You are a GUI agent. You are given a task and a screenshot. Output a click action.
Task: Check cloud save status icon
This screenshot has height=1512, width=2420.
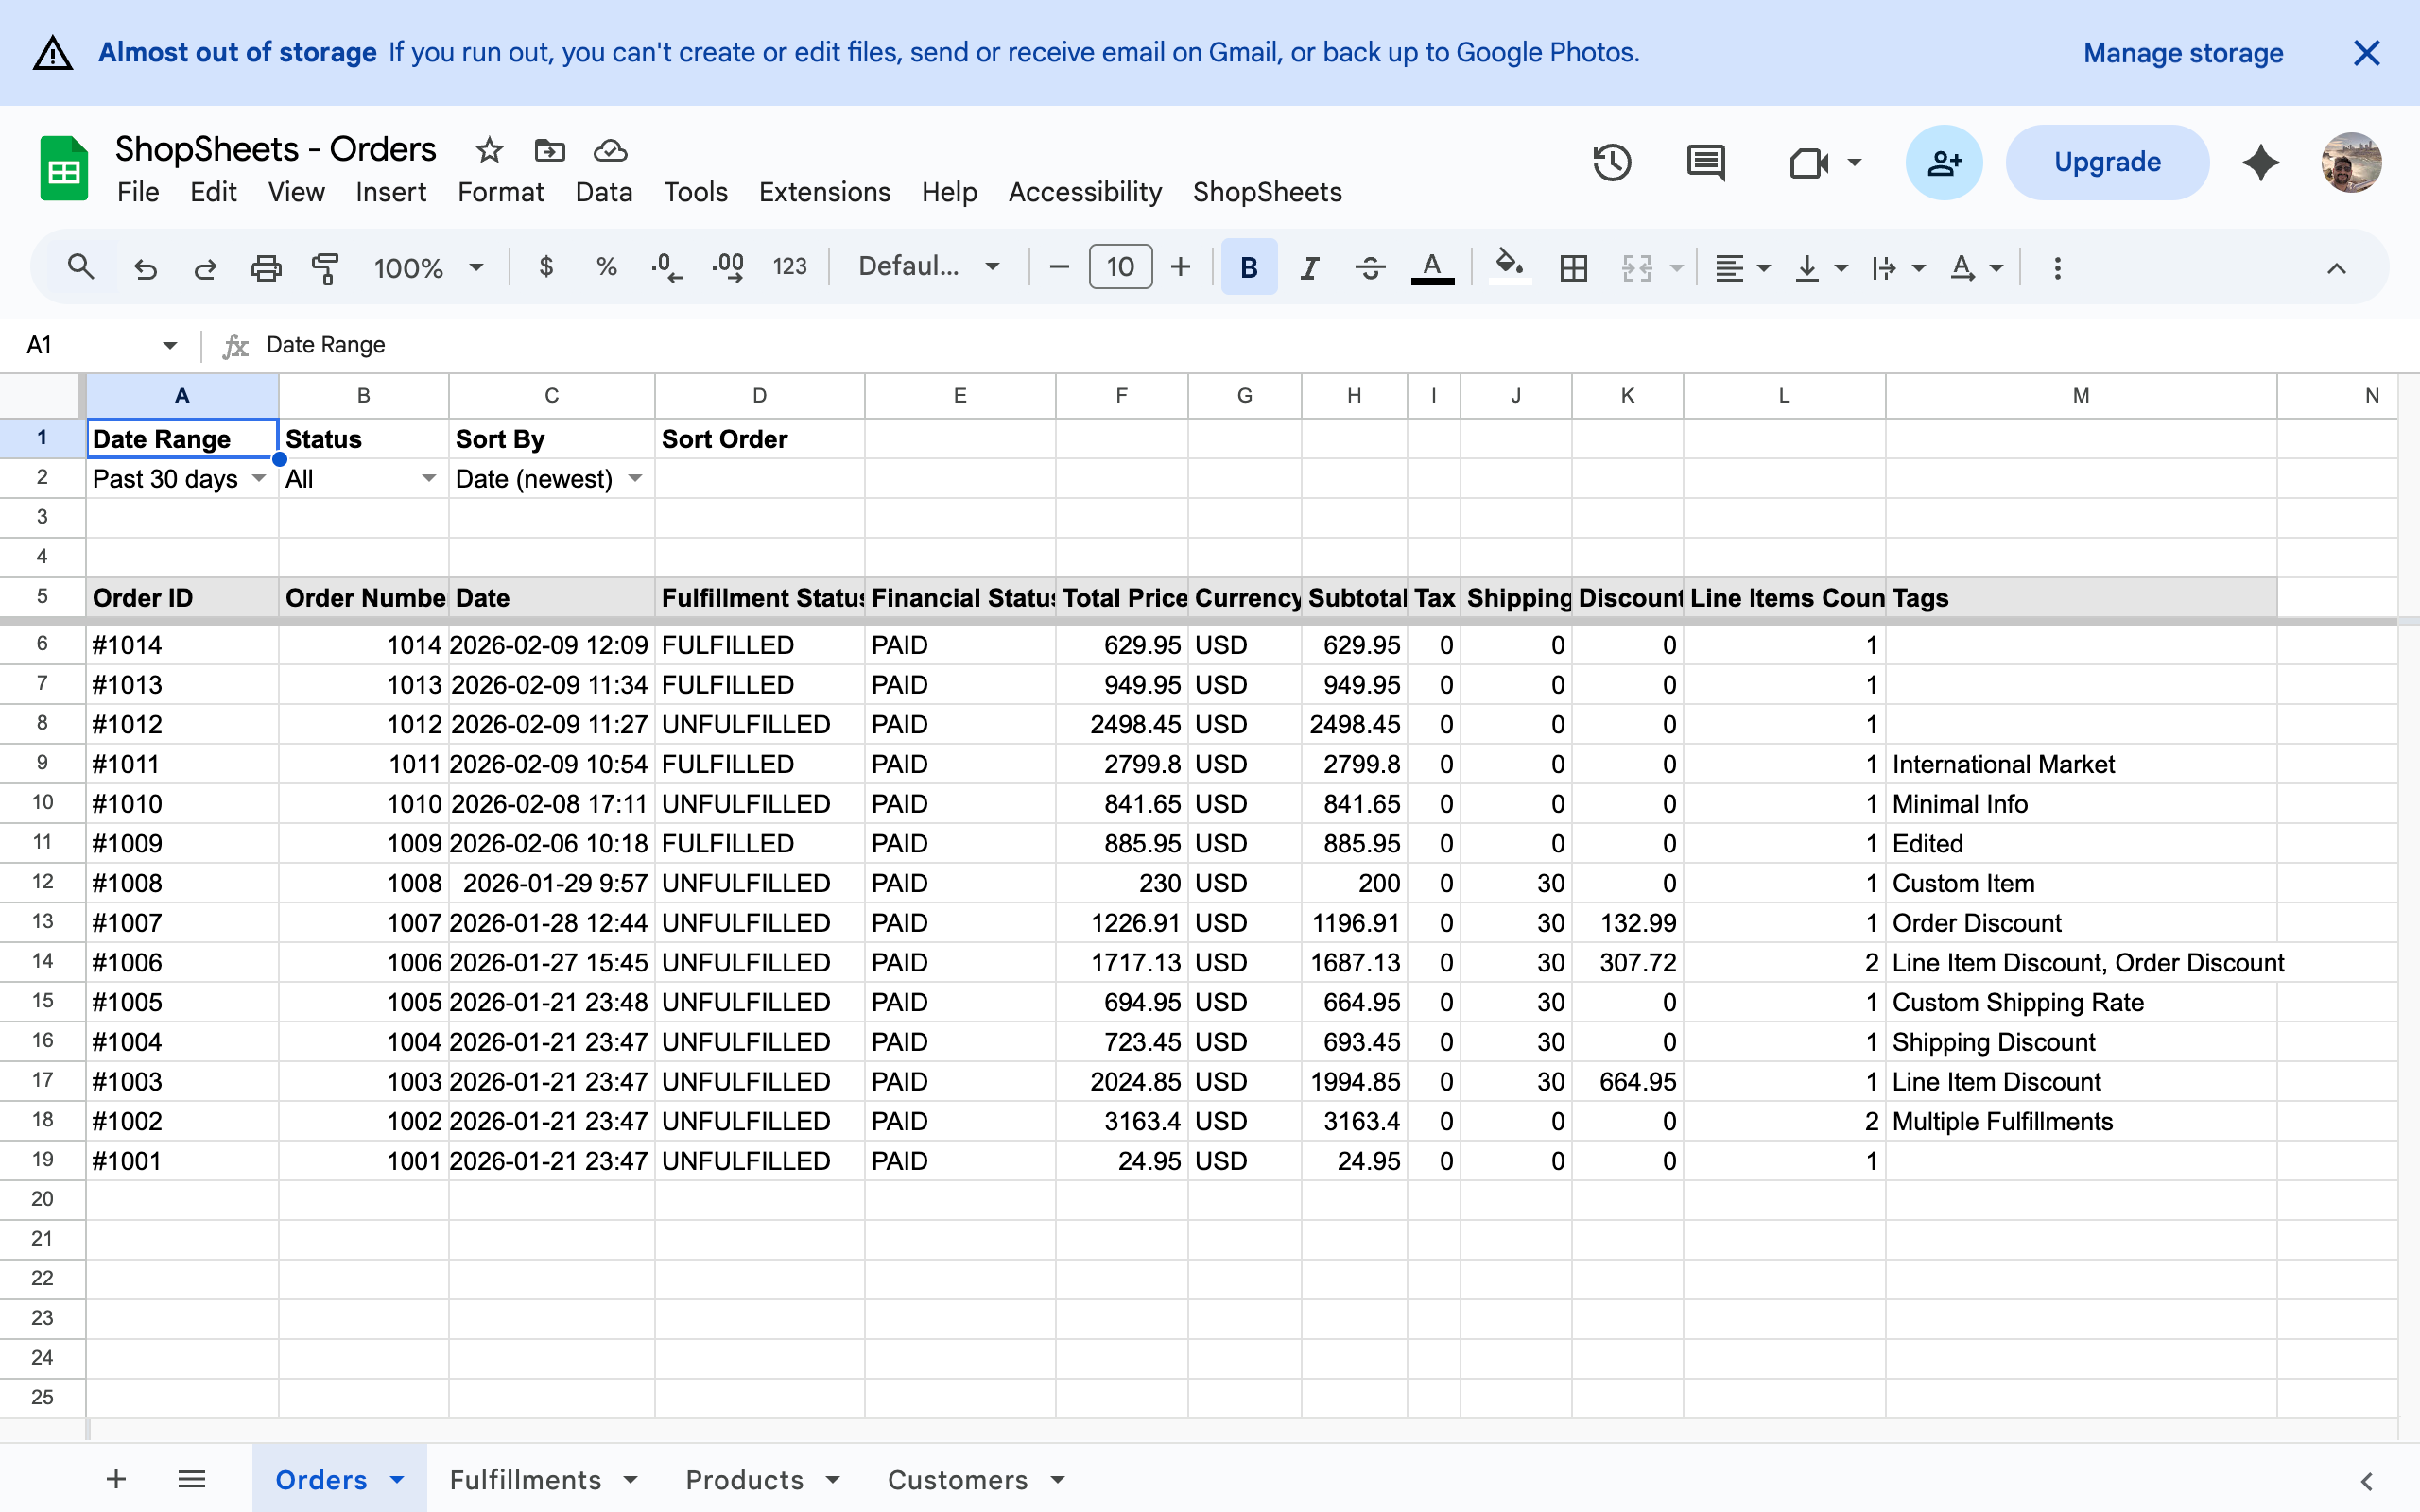(x=610, y=150)
